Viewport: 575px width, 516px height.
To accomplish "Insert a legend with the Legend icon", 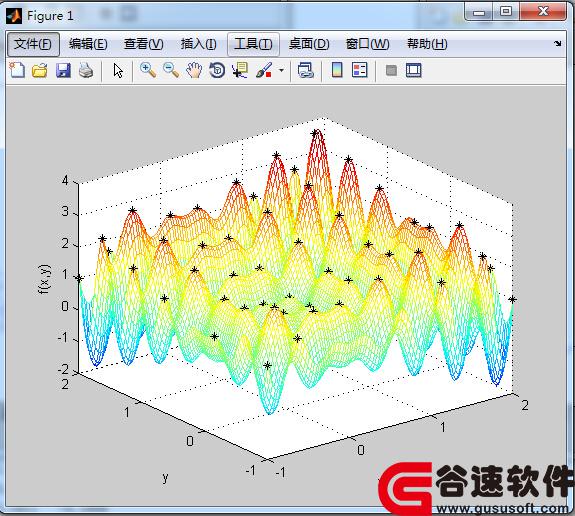I will pyautogui.click(x=360, y=70).
